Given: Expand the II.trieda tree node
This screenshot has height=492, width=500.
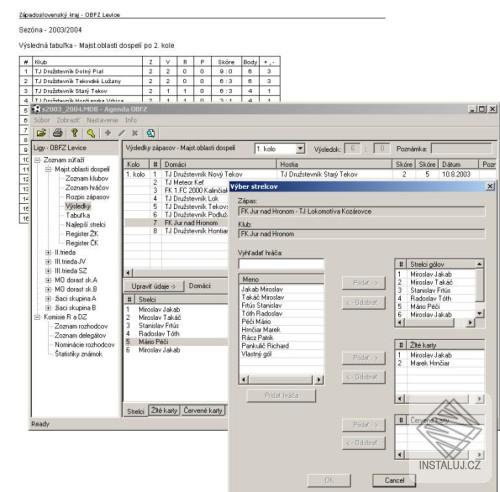Looking at the screenshot, I should [48, 252].
